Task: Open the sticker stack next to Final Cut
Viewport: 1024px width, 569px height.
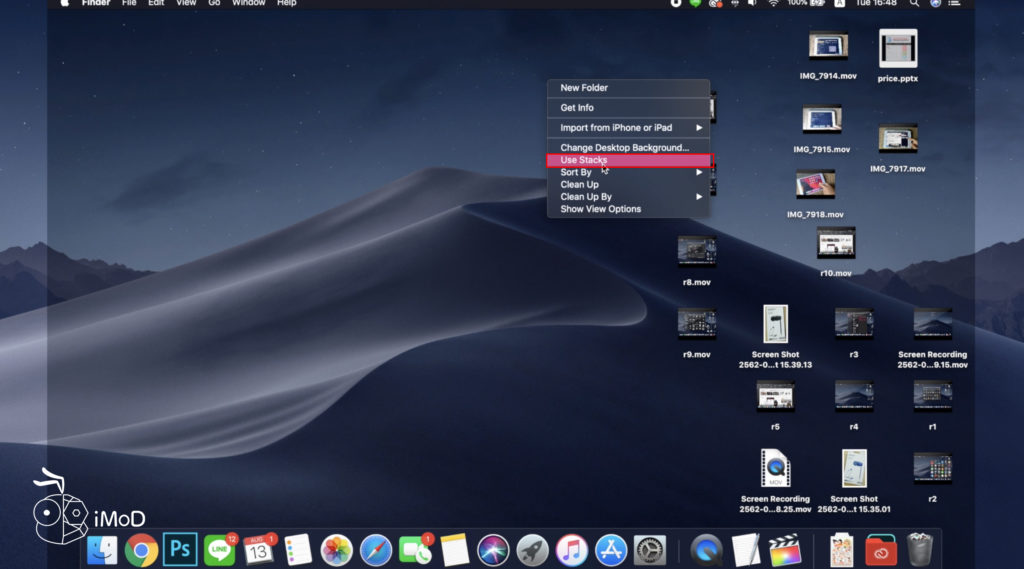Action: point(842,550)
